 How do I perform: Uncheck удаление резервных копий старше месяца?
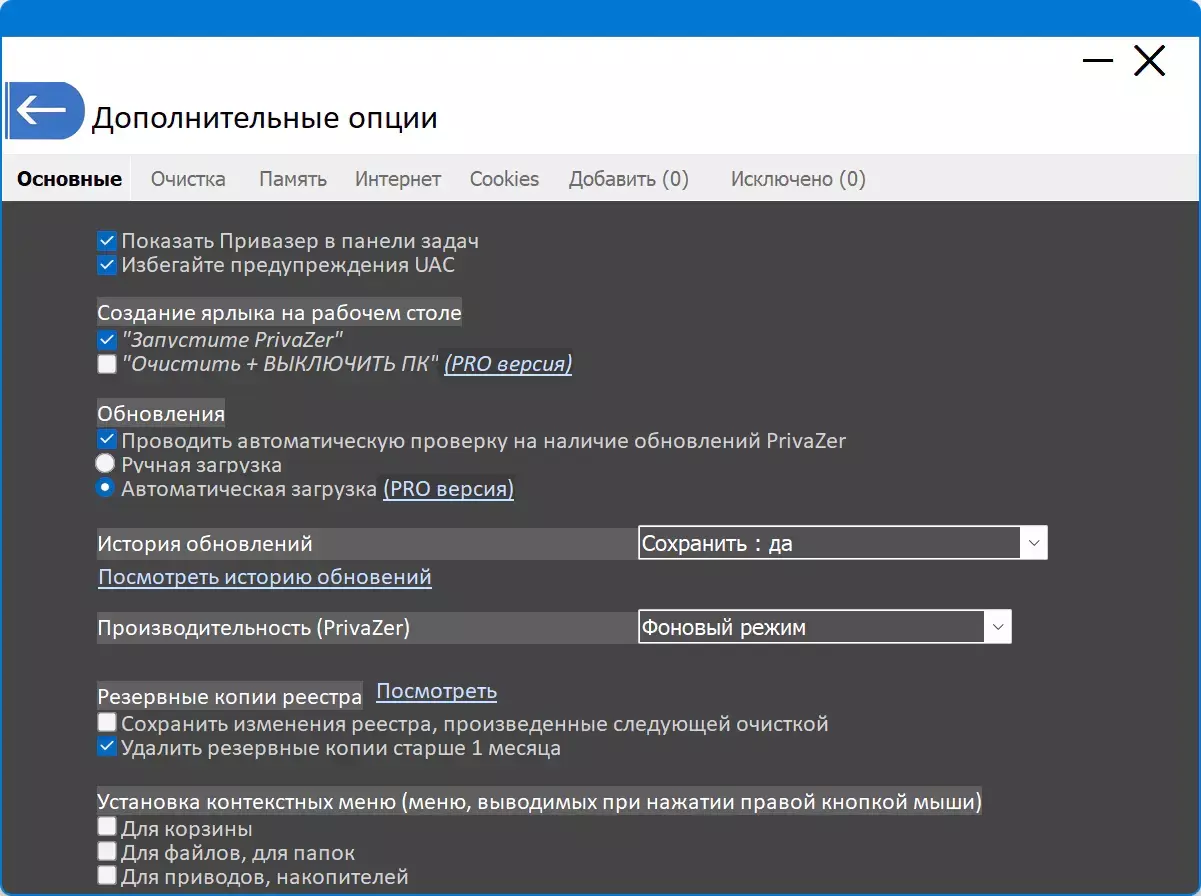(x=106, y=745)
